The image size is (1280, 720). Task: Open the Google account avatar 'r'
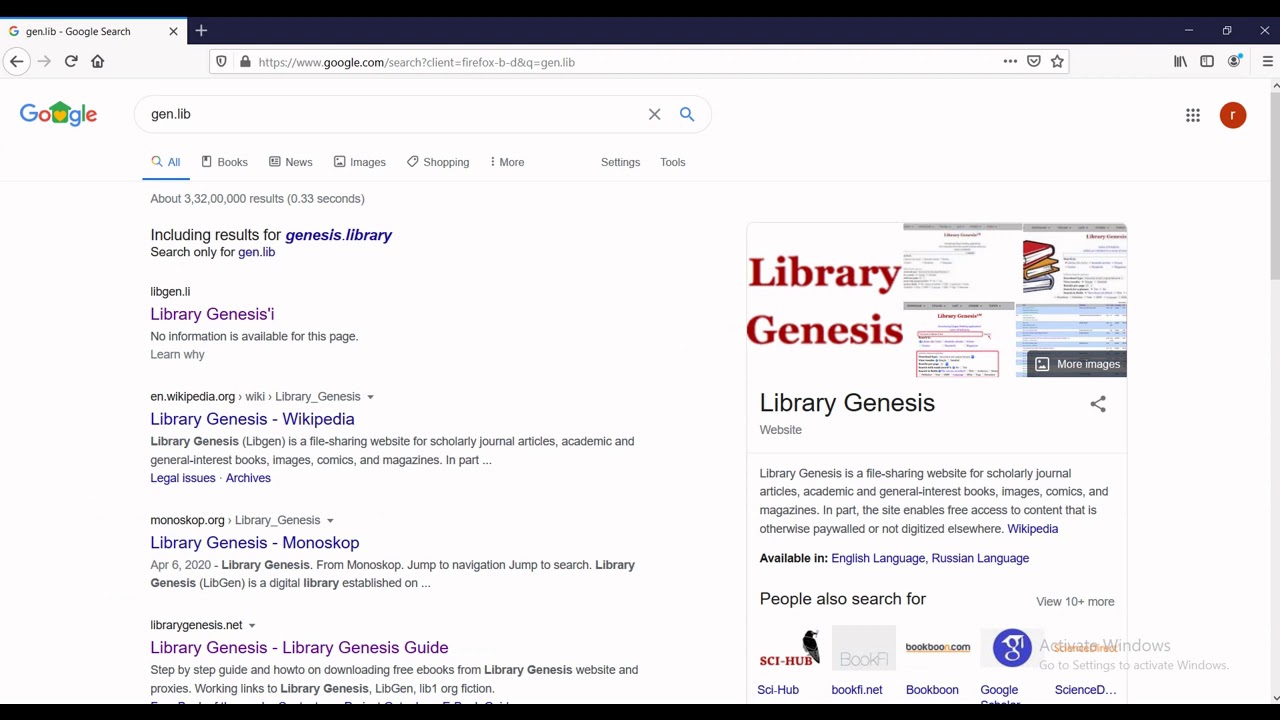coord(1233,115)
